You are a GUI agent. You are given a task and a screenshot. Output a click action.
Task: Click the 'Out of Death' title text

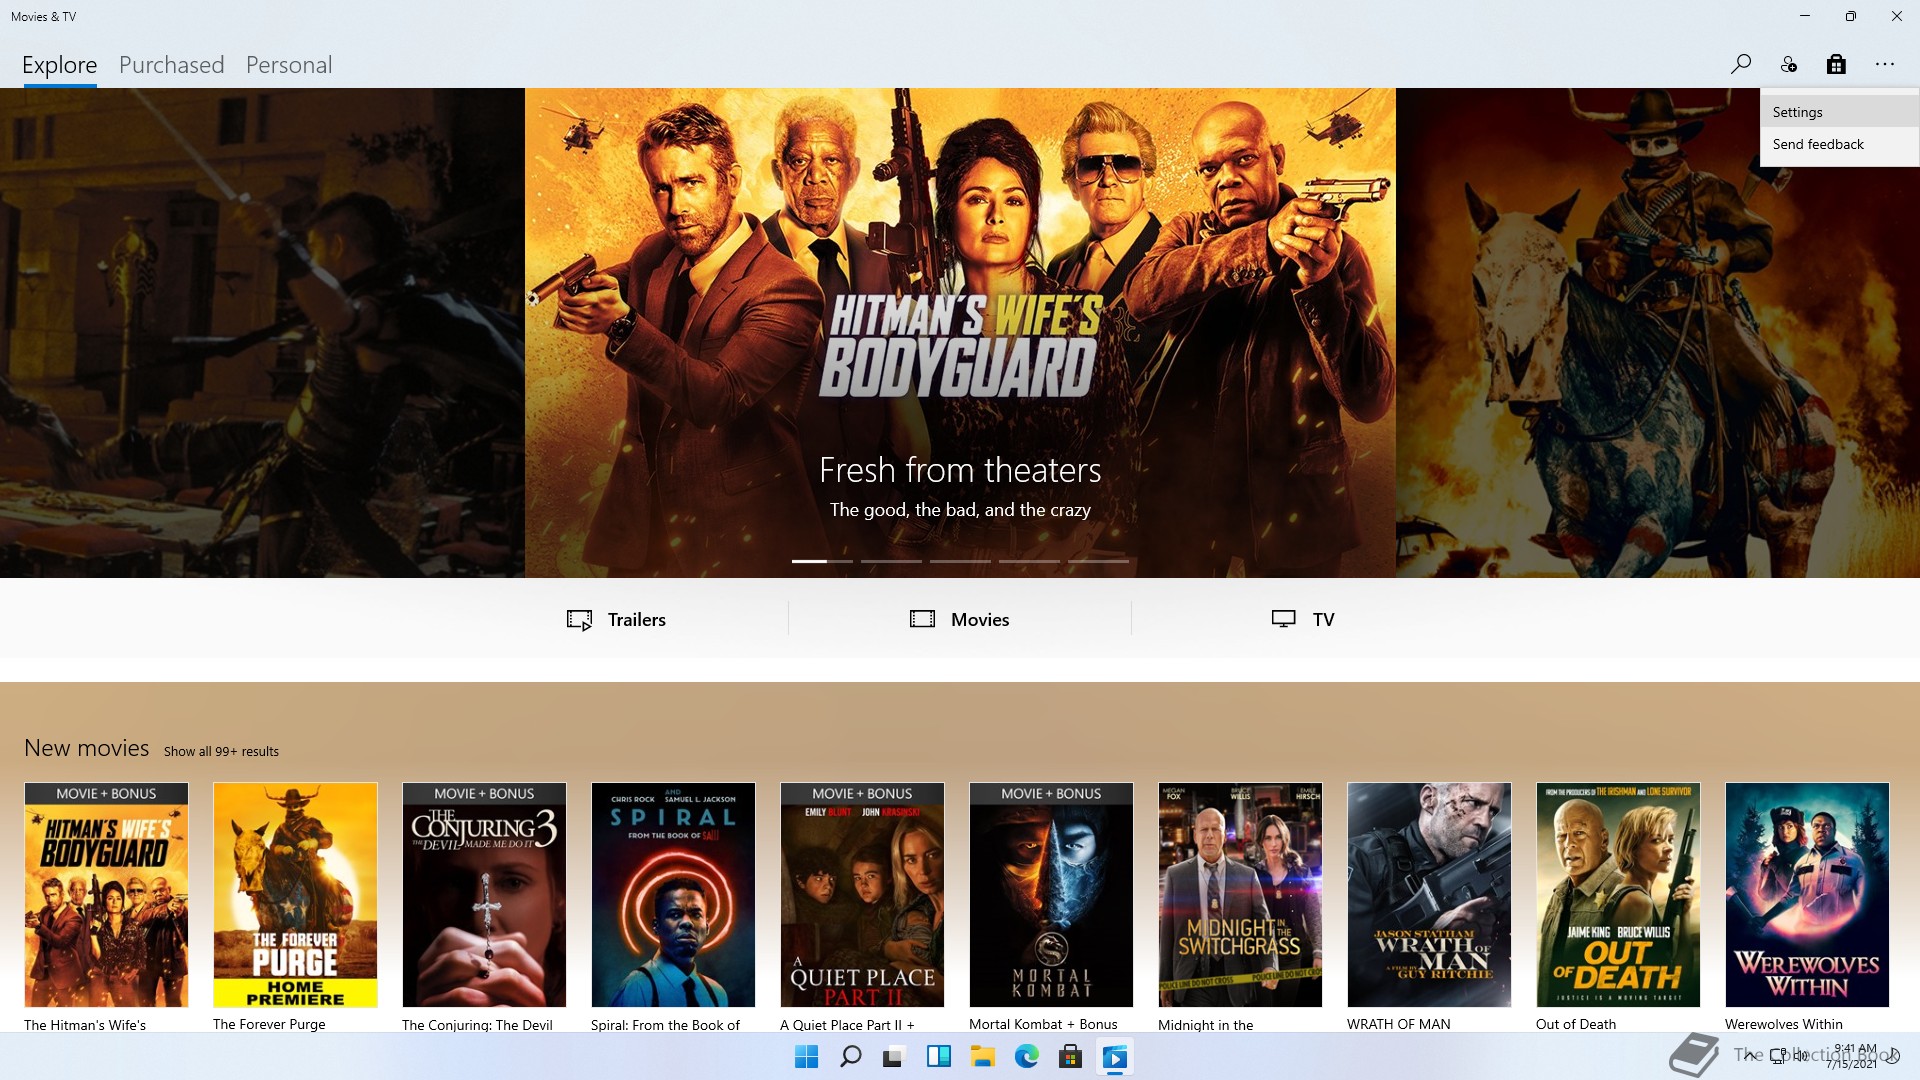point(1576,1024)
